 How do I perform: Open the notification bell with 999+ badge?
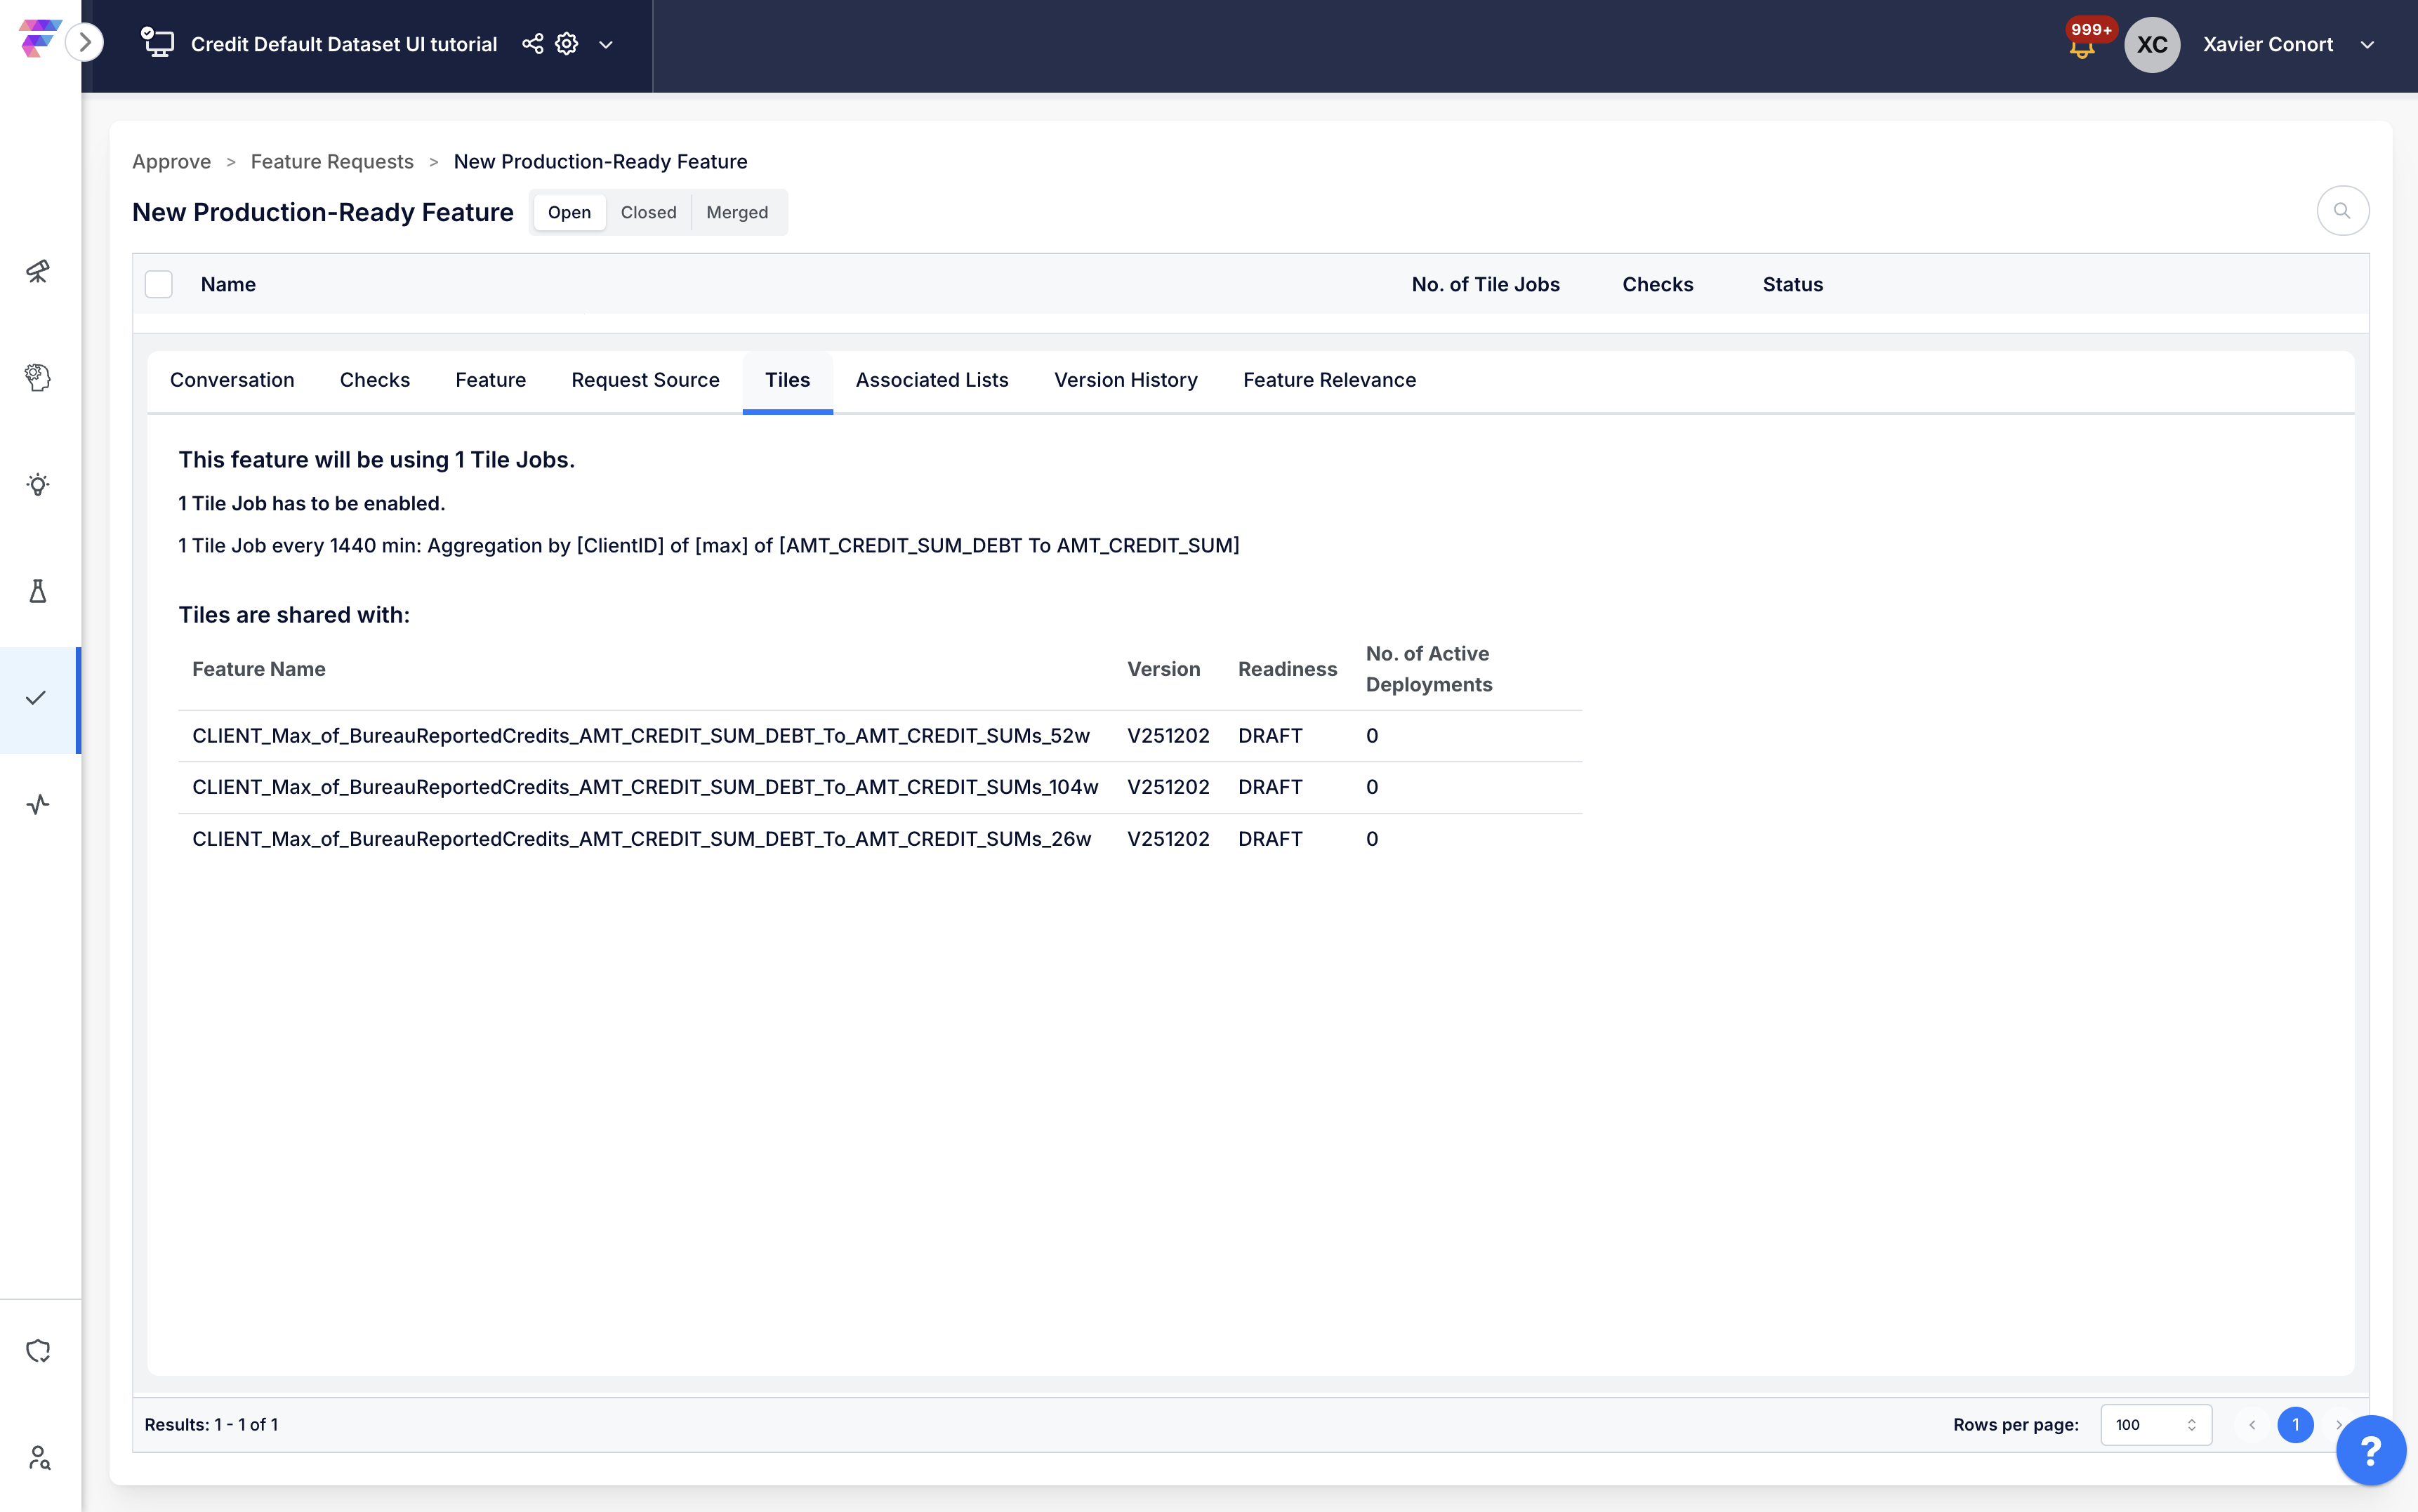(2082, 46)
